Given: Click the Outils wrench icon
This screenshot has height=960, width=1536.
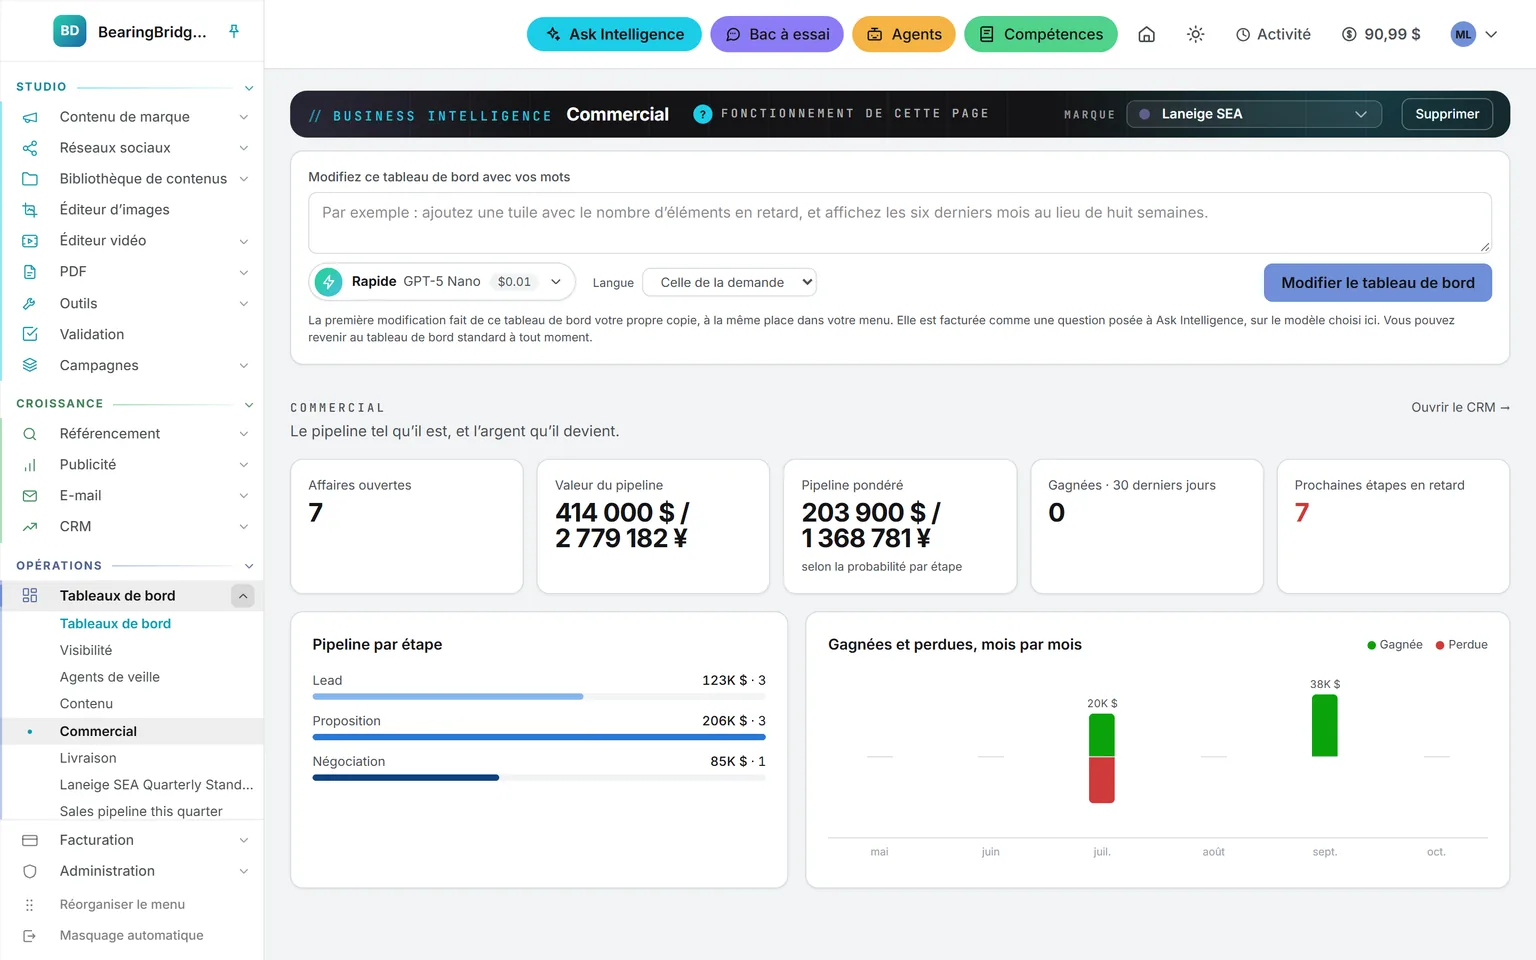Looking at the screenshot, I should [30, 303].
